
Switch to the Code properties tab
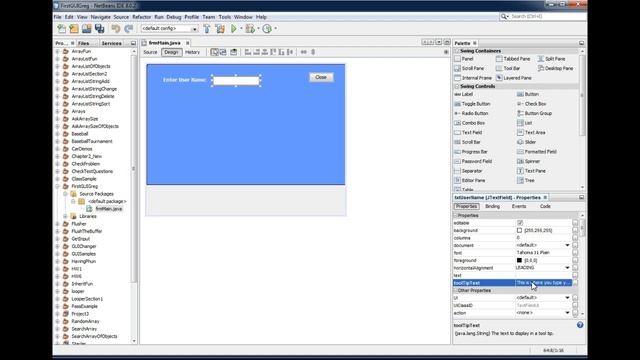pos(545,207)
